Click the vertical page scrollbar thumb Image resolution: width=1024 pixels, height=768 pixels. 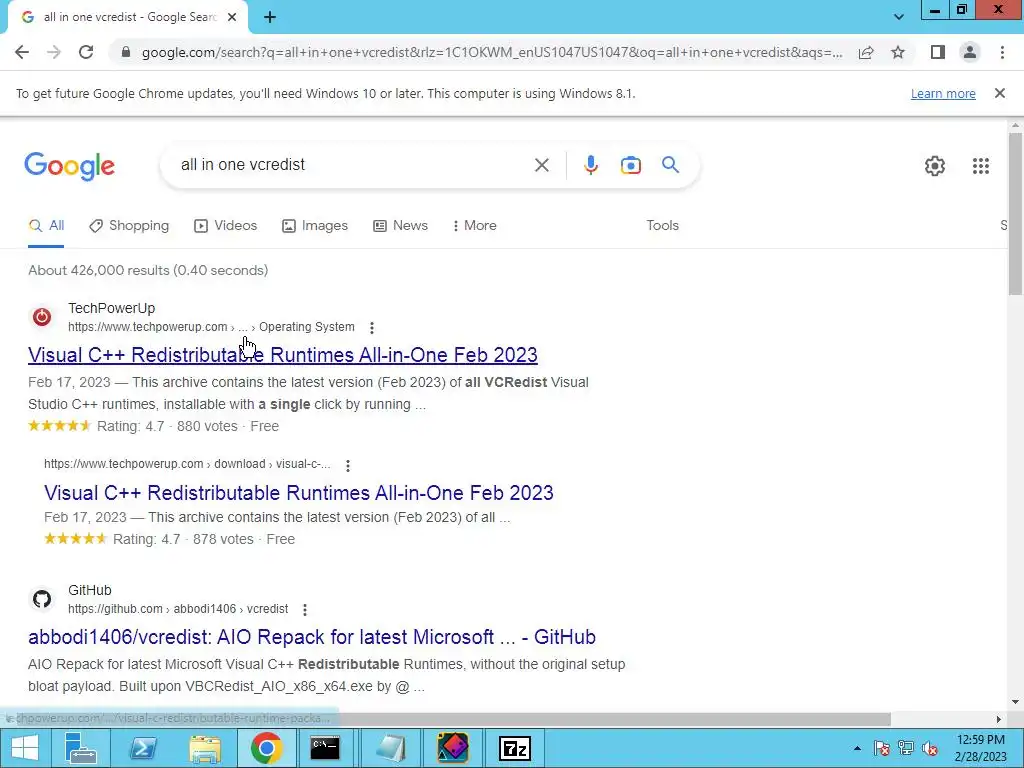1015,214
